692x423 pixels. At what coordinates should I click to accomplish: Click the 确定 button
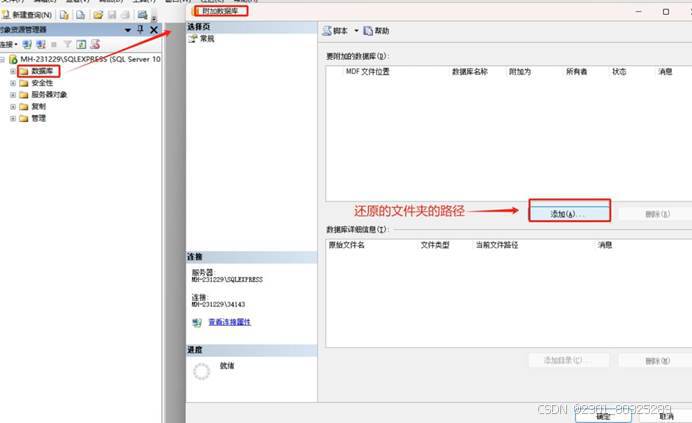(603, 416)
